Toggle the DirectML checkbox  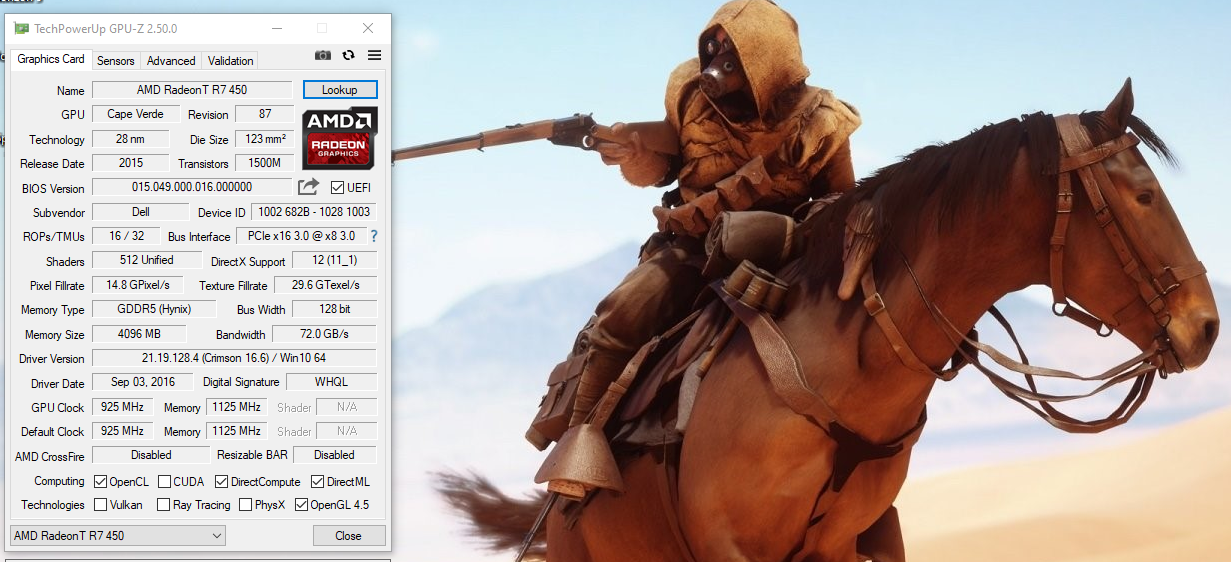[317, 482]
